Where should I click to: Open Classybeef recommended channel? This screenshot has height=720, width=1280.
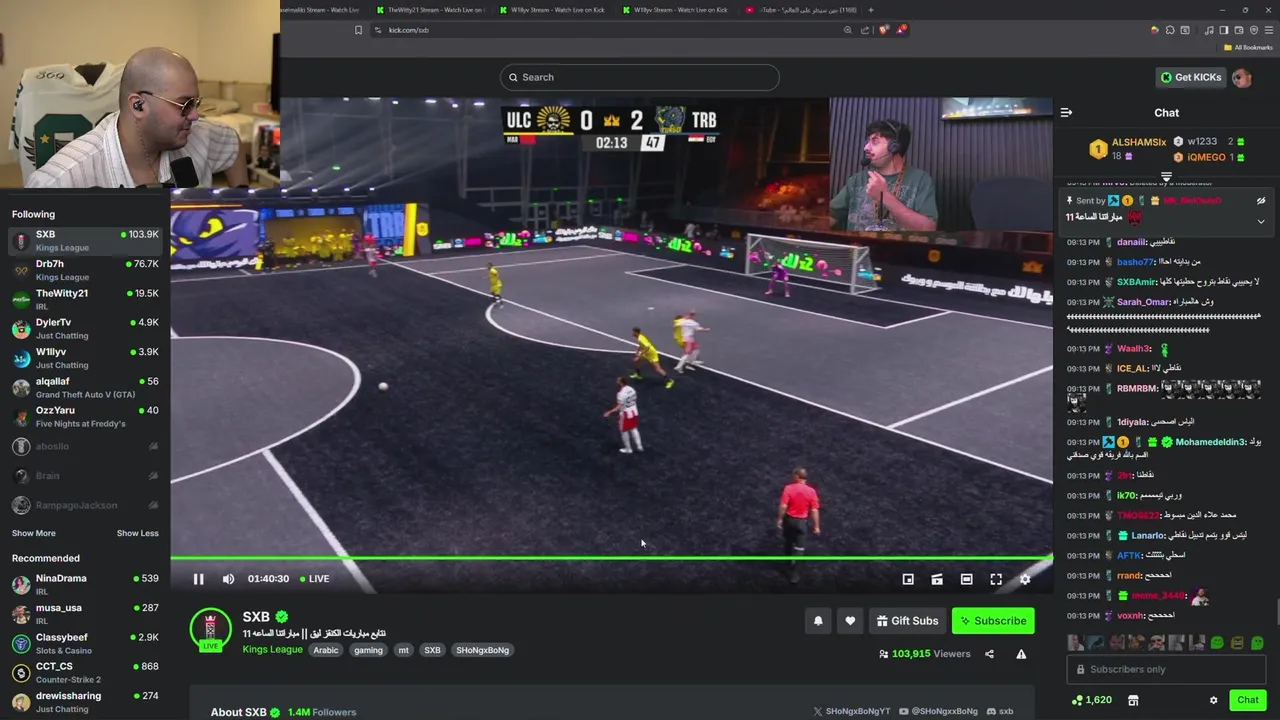click(x=85, y=643)
